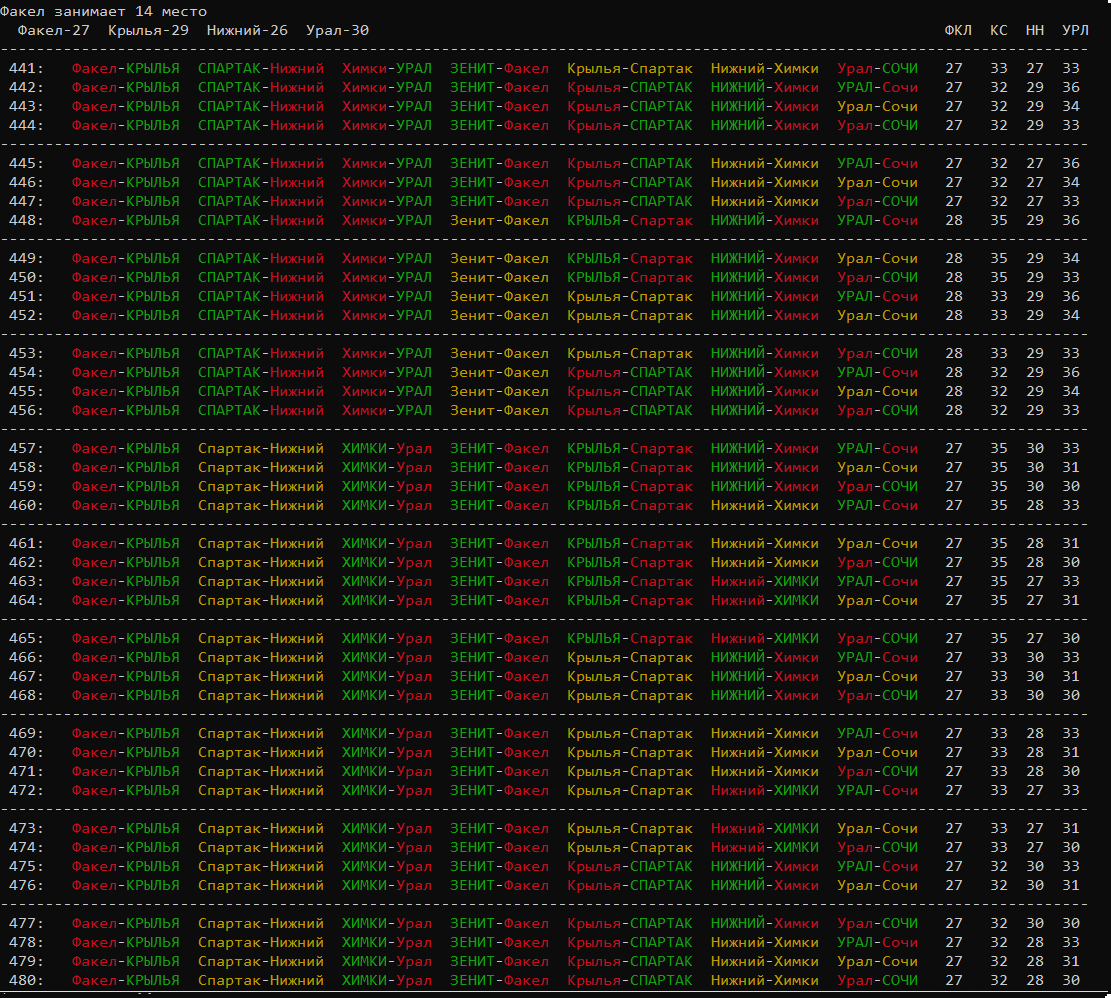The height and width of the screenshot is (998, 1111).
Task: Click ФКЛ value "27" in row 462
Action: (954, 562)
